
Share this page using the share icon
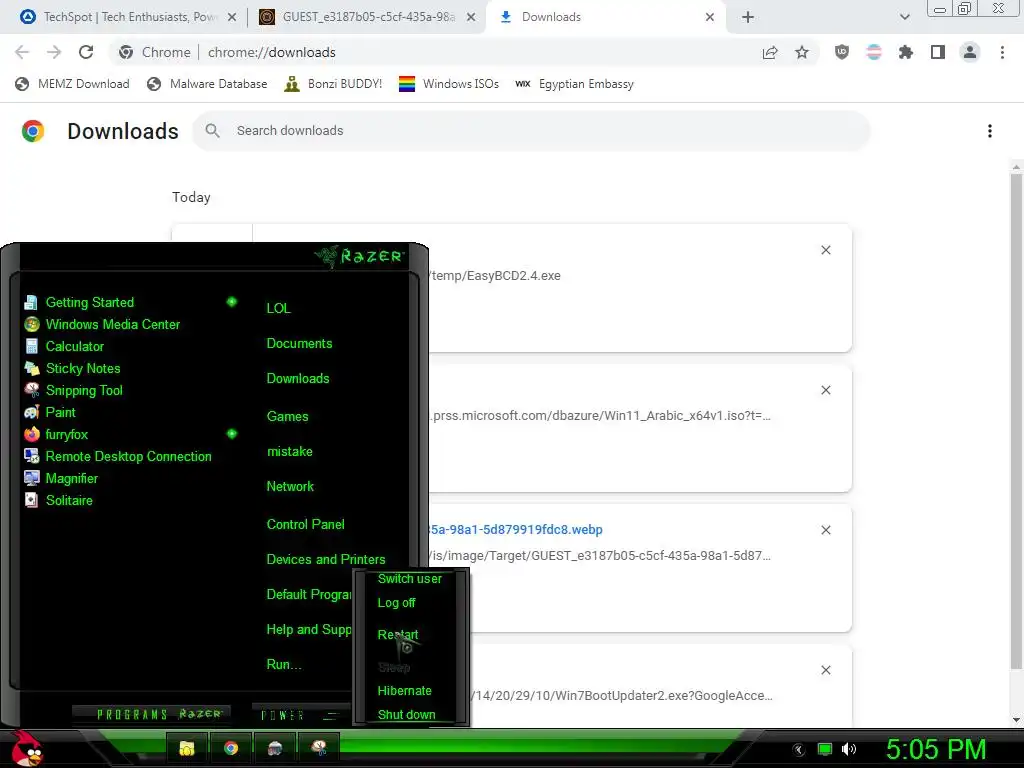[x=770, y=52]
